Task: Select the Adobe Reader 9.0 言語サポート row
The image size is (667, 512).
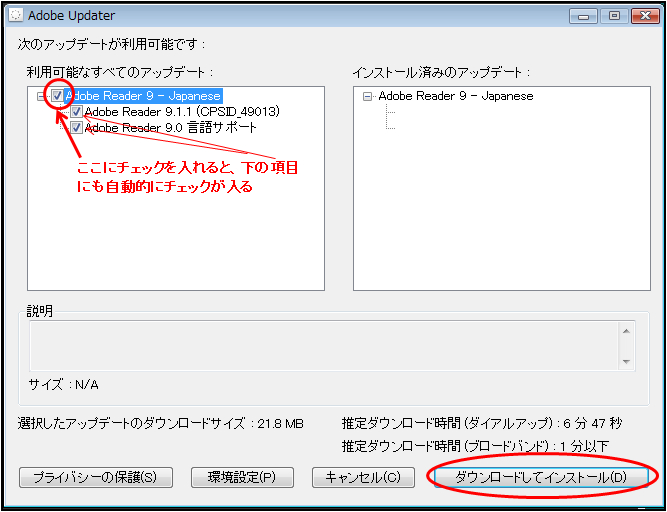Action: [171, 127]
